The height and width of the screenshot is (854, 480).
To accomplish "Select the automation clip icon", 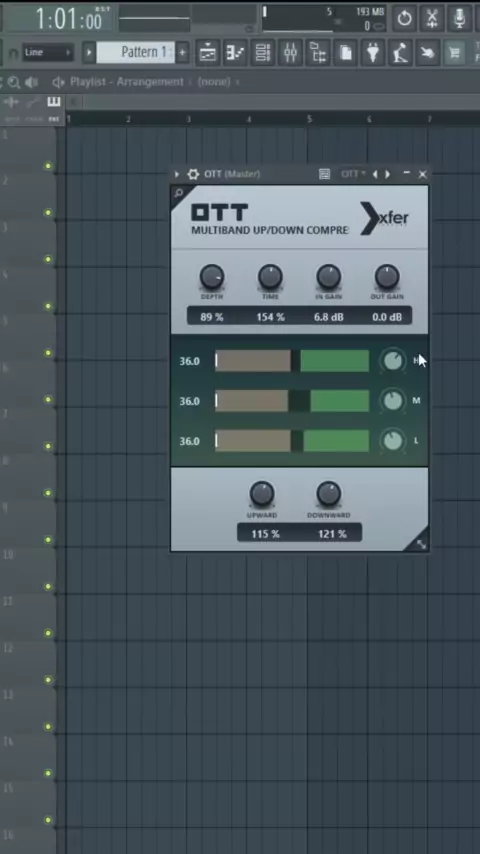I will (x=33, y=102).
